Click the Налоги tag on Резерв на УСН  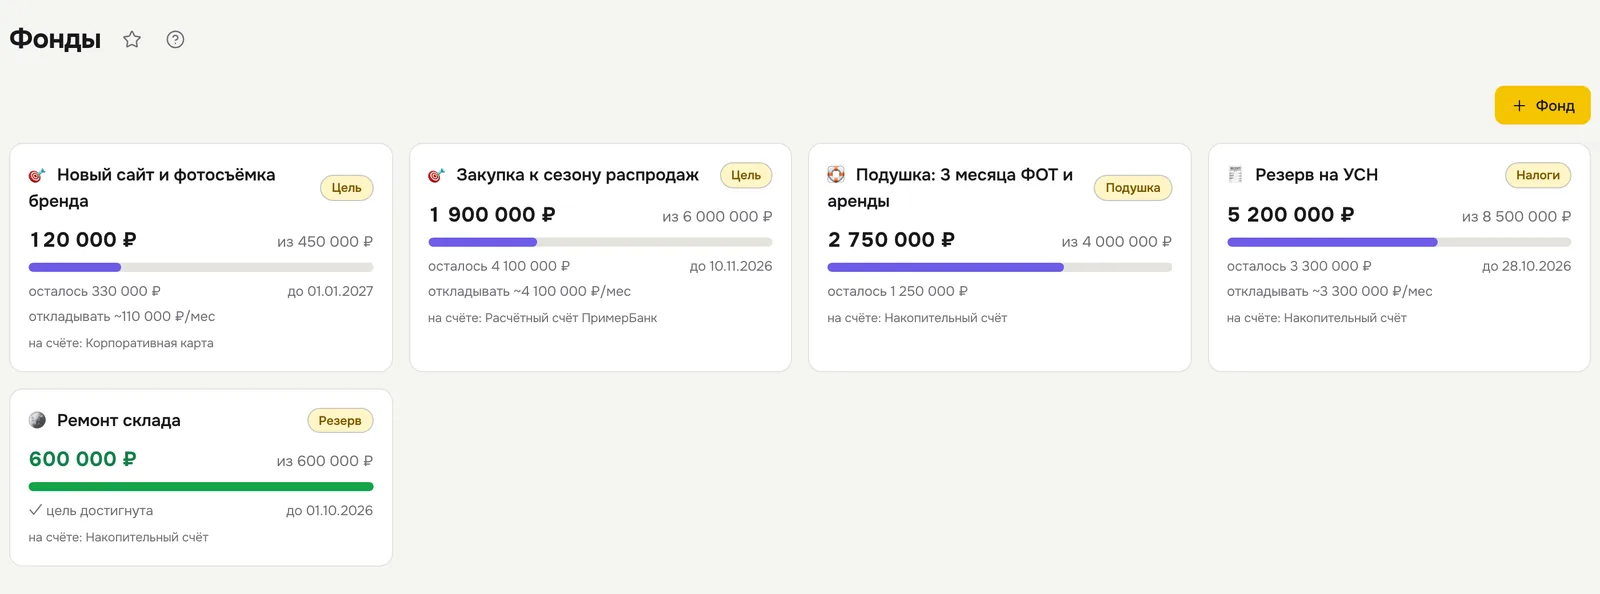(x=1538, y=175)
